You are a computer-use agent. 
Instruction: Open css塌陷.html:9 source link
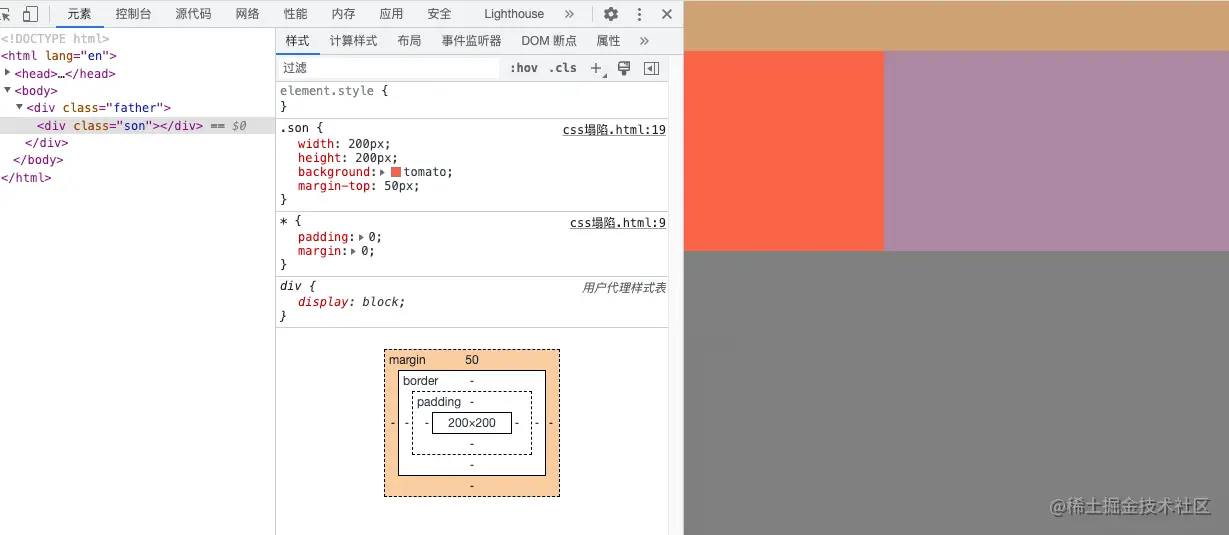tap(618, 223)
